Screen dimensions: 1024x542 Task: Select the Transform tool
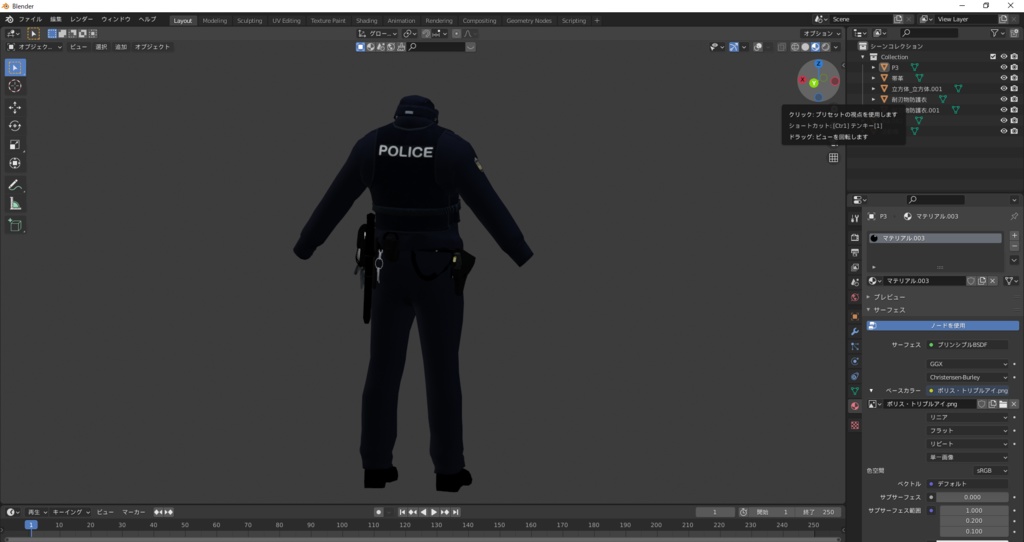click(15, 163)
